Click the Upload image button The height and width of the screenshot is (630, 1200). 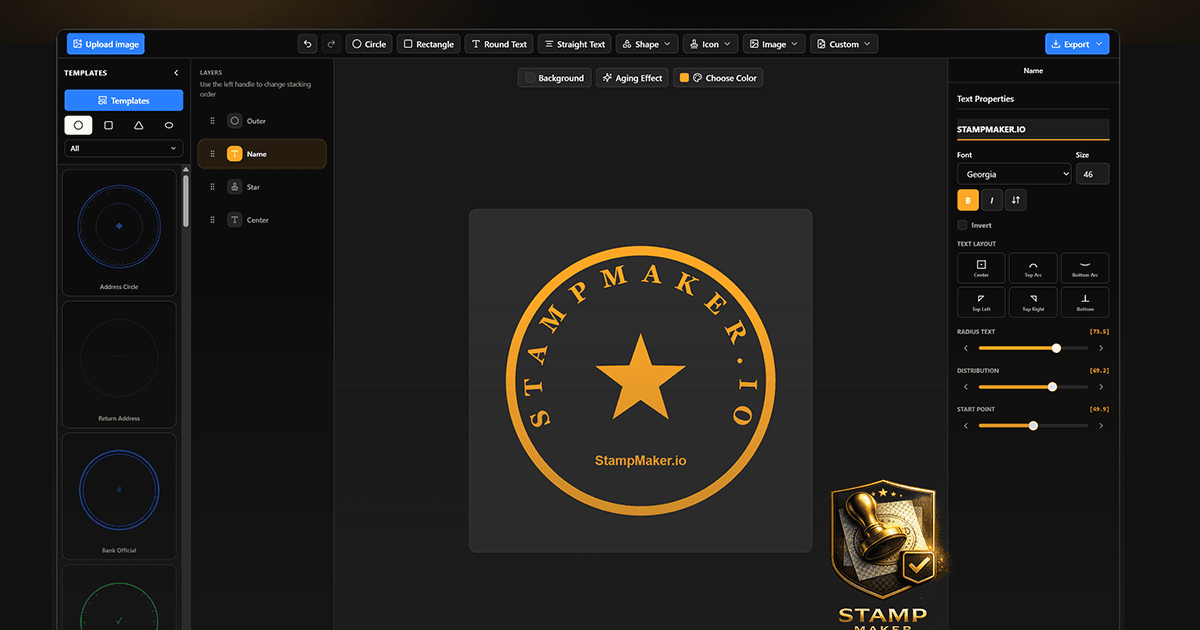pos(105,43)
